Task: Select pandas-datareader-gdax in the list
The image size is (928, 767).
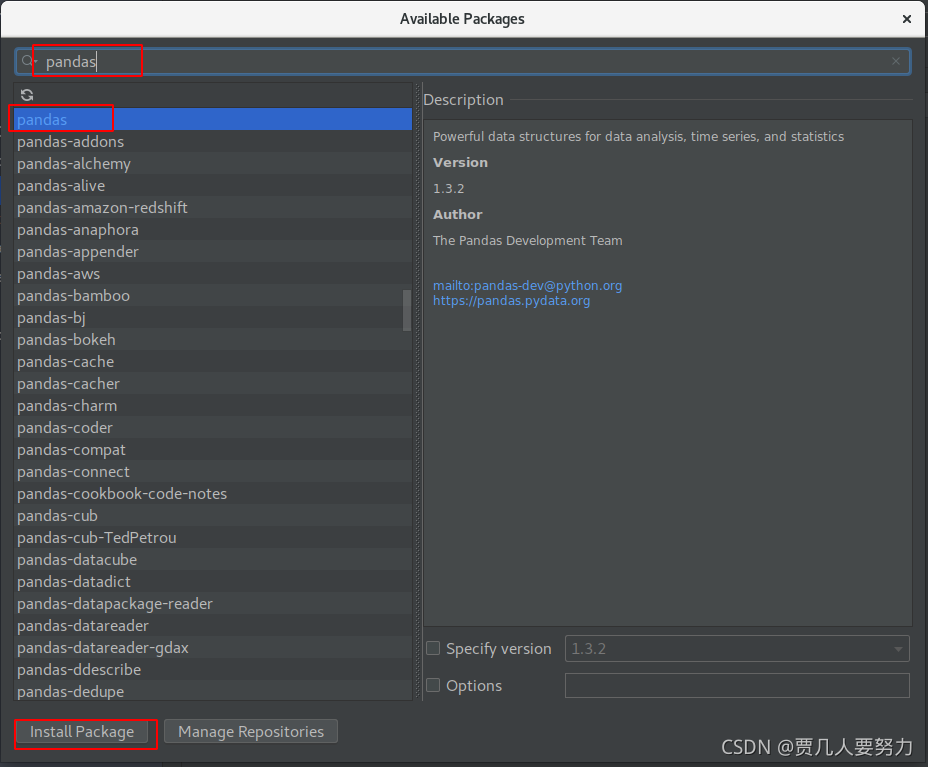Action: tap(213, 647)
